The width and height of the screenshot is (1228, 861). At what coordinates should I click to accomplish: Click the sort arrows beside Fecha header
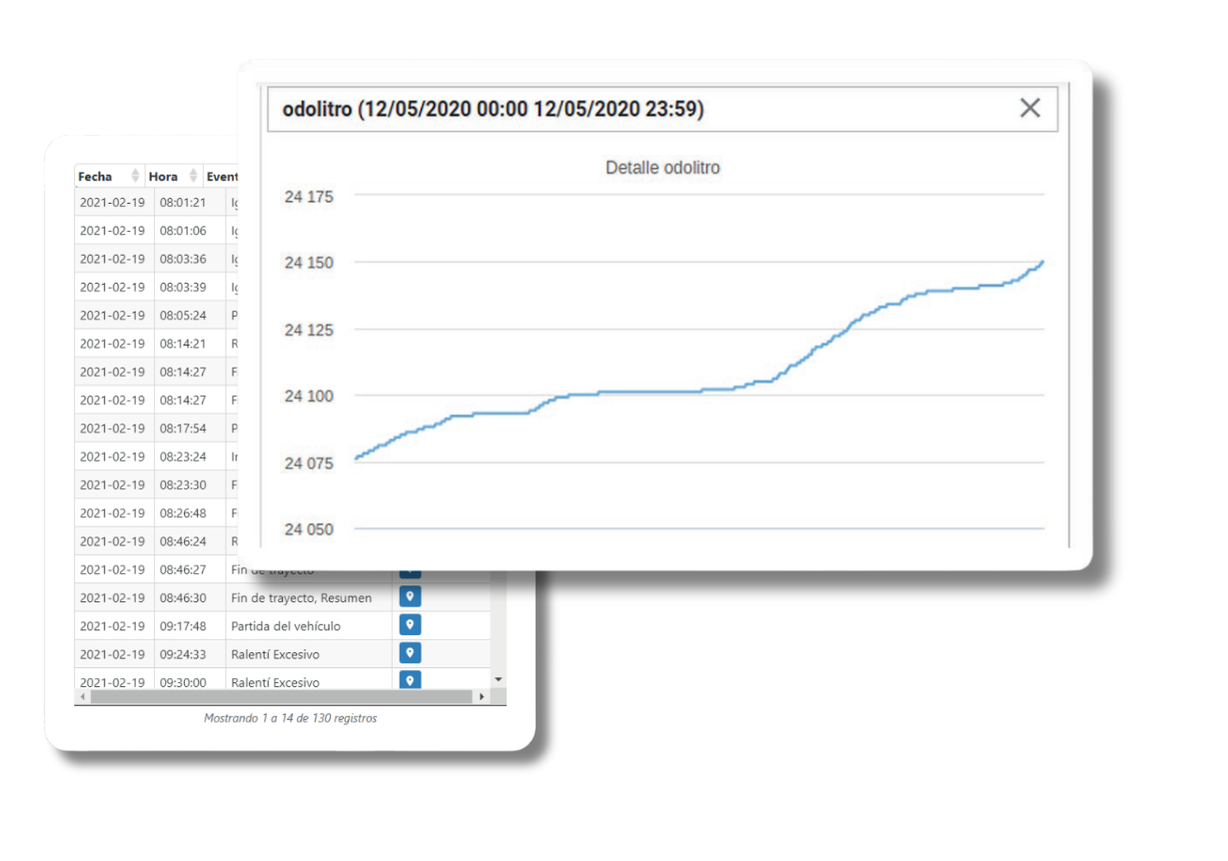pos(135,176)
